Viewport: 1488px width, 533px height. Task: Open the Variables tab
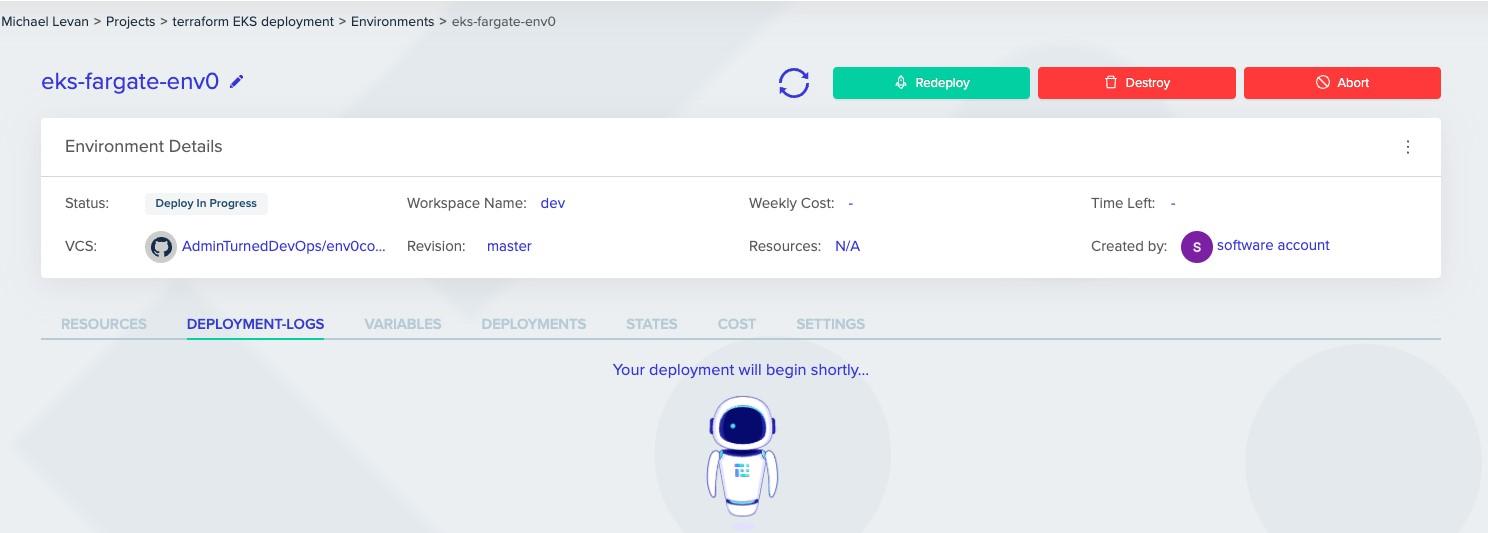[x=403, y=324]
